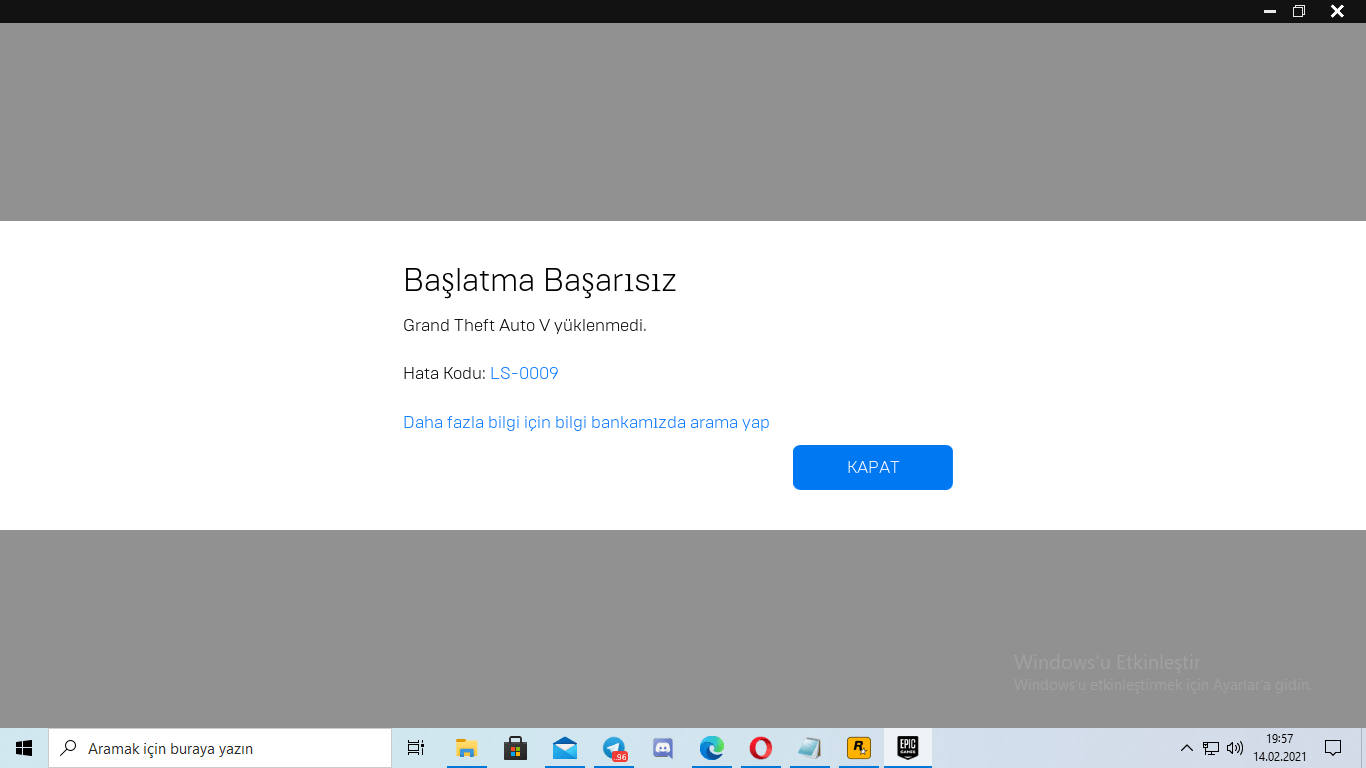Click the 'Hata Kodu:' label
Viewport: 1366px width, 768px height.
pyautogui.click(x=444, y=373)
